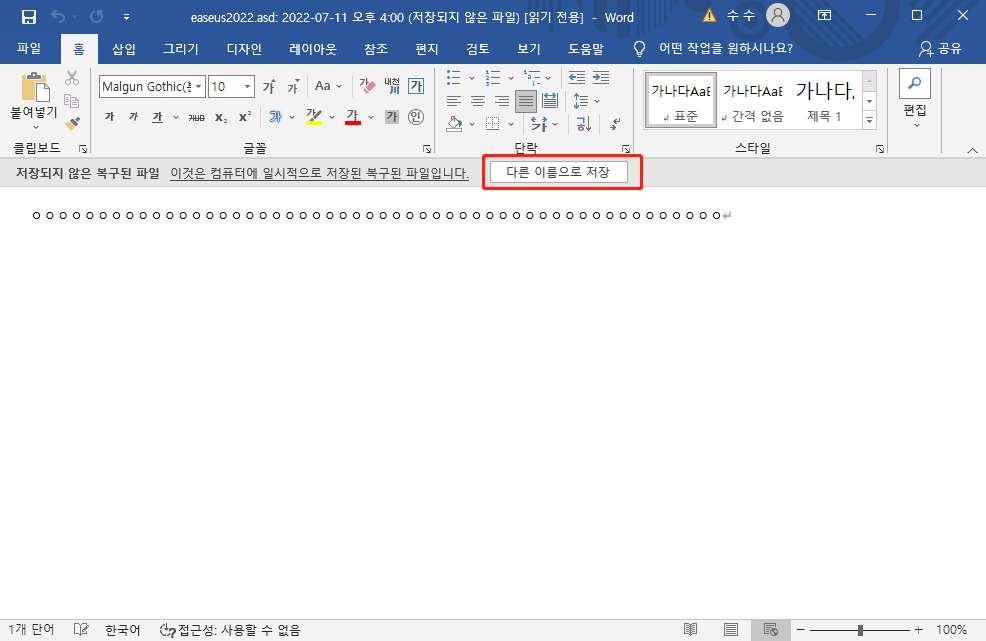
Task: Select center text alignment
Action: point(476,100)
